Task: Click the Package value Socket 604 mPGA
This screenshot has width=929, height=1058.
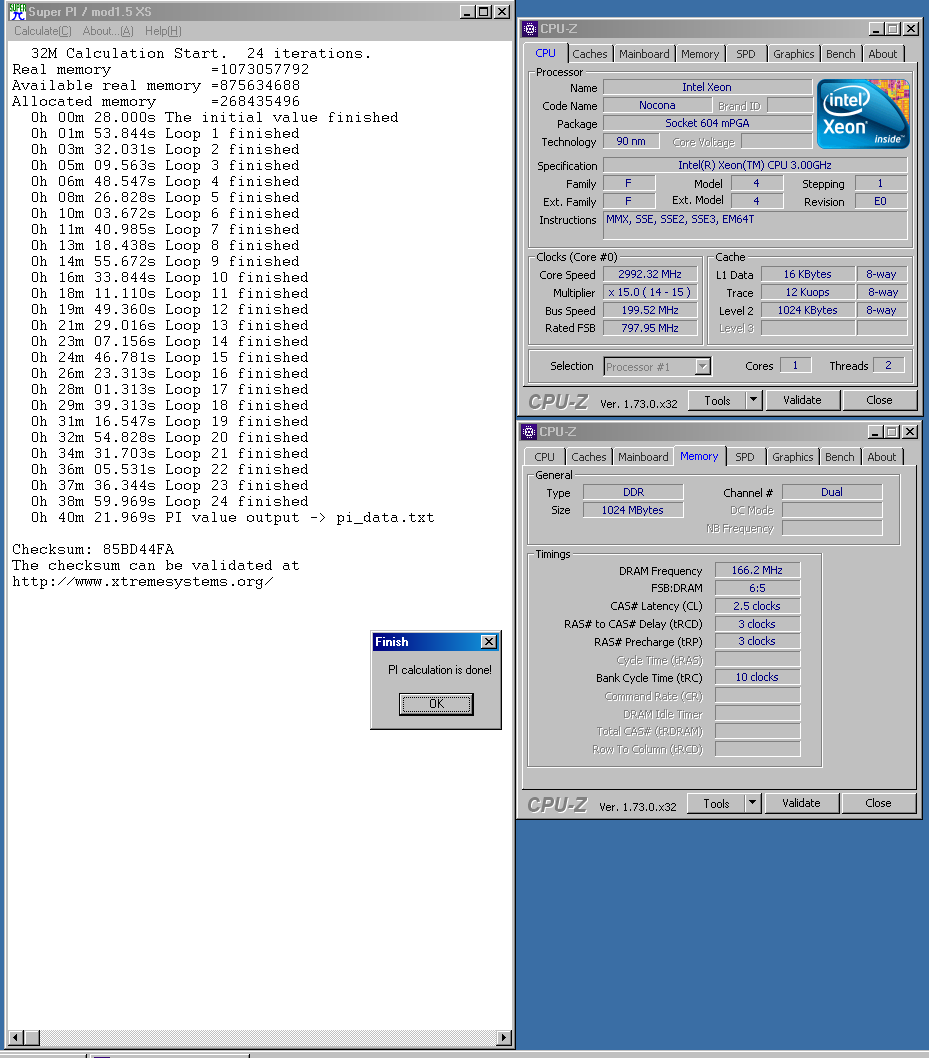Action: tap(707, 123)
